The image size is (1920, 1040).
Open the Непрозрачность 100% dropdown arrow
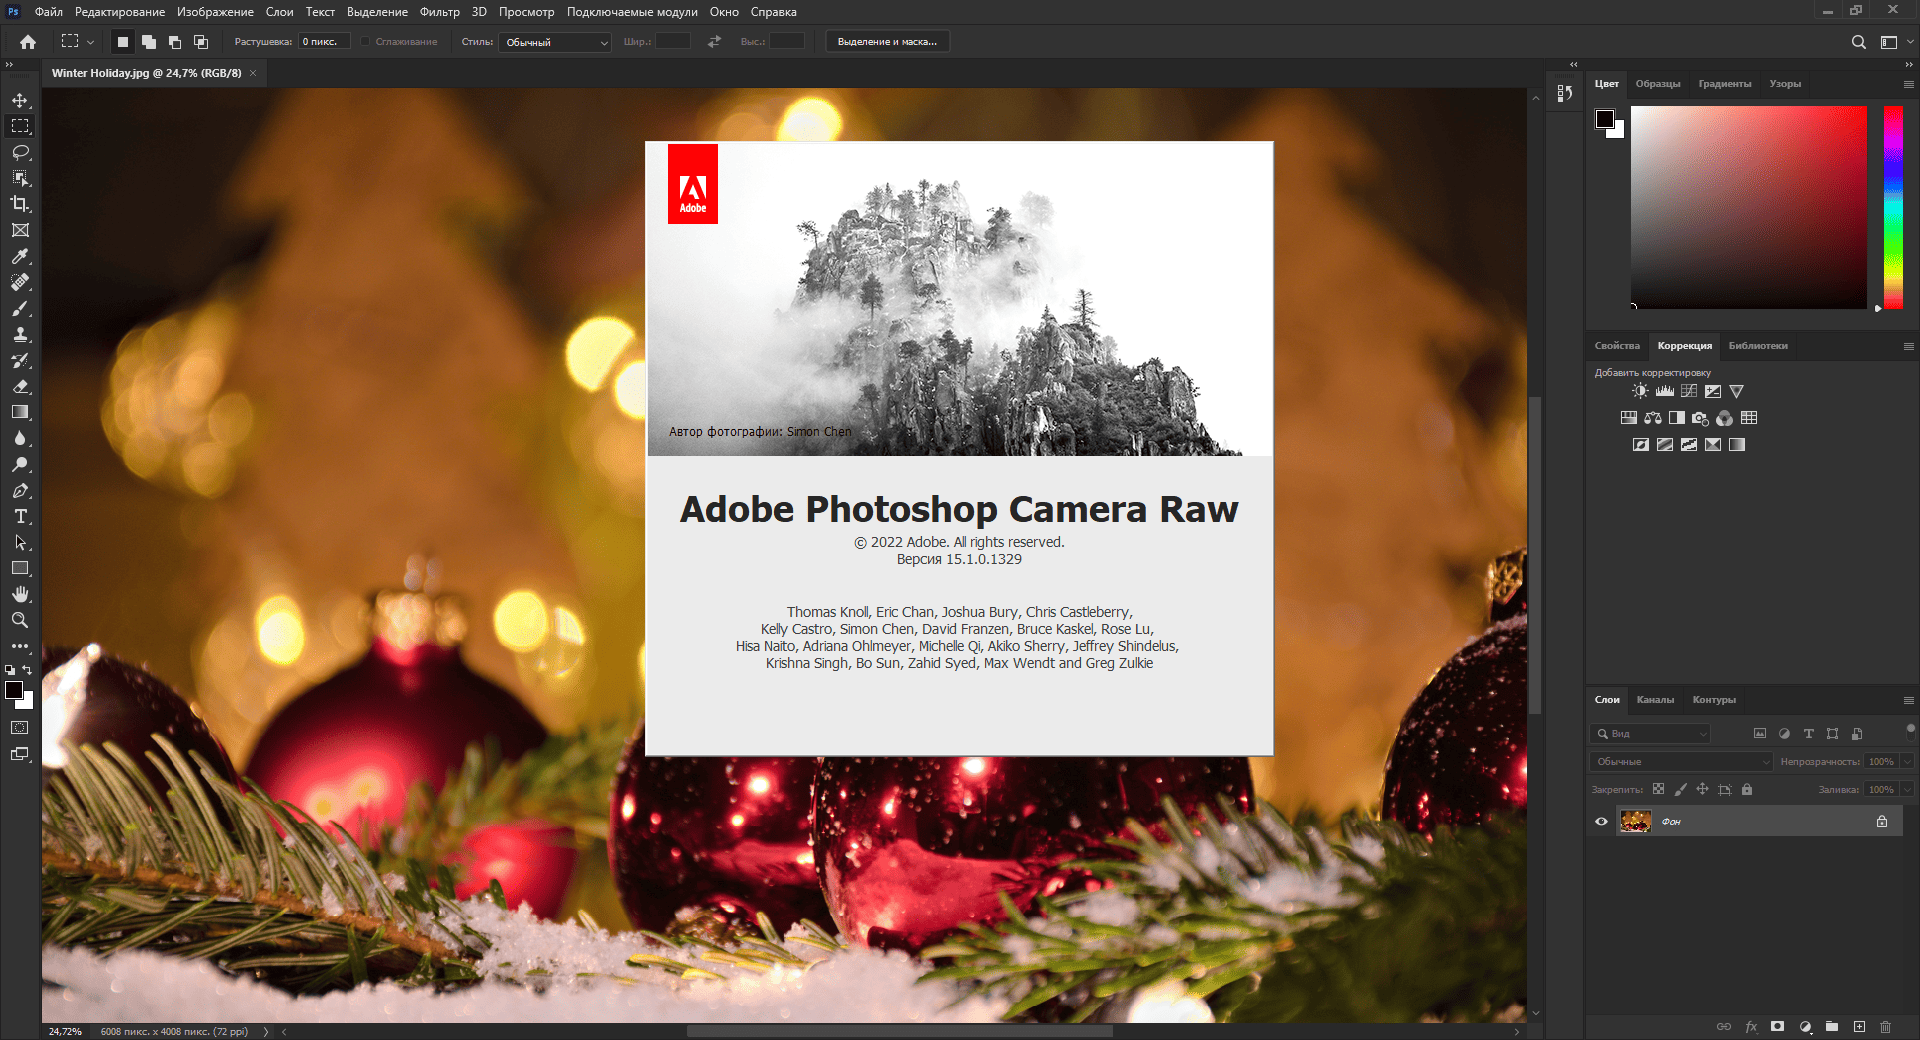[1907, 762]
